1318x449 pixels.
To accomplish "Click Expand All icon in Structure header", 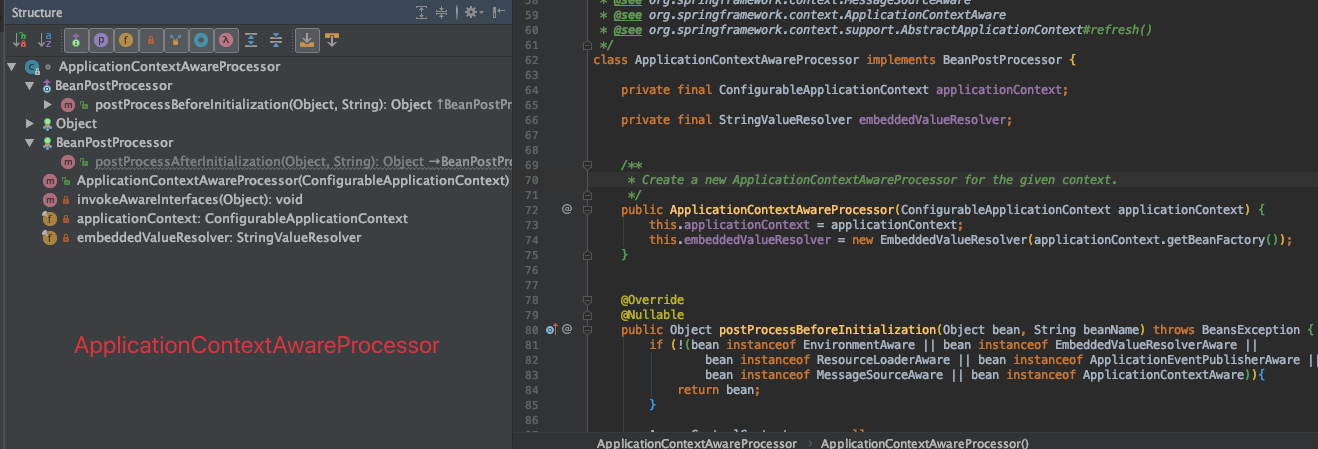I will (x=422, y=12).
